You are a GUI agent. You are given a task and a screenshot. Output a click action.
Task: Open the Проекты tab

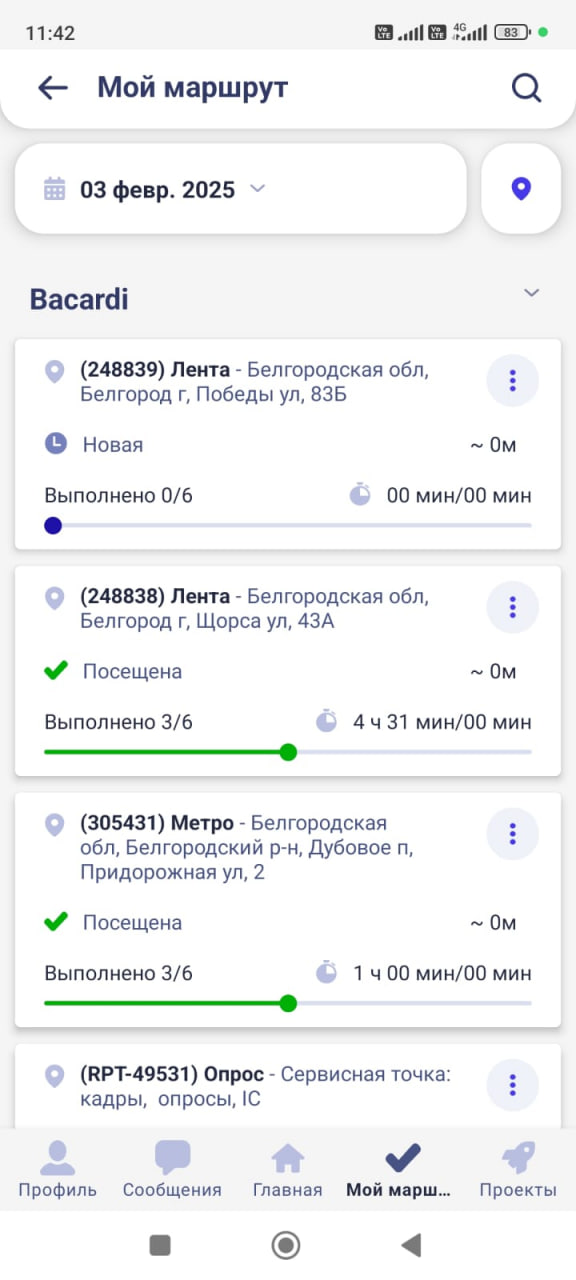(x=518, y=1170)
